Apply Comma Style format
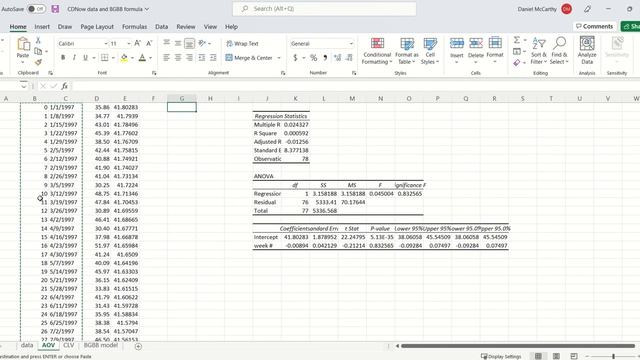 point(325,58)
